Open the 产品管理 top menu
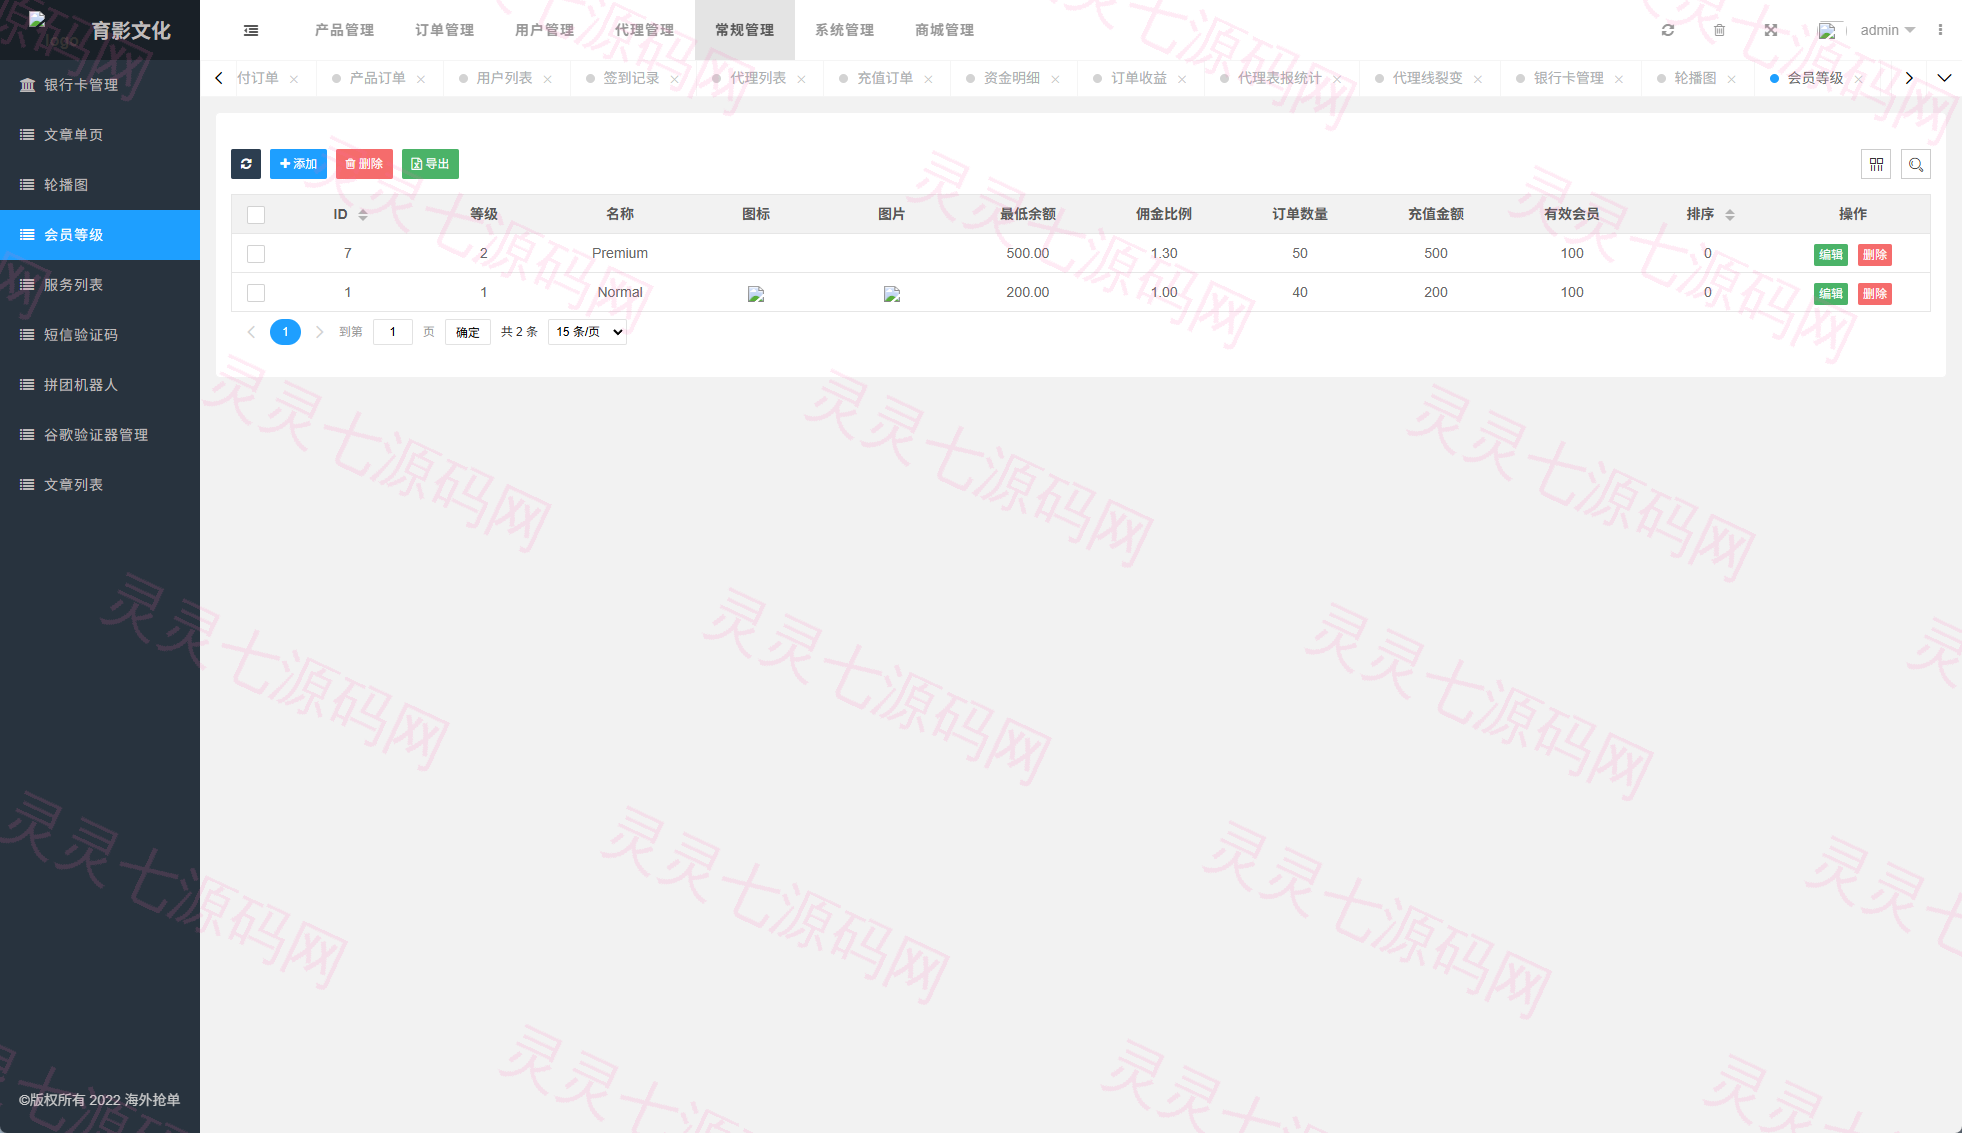This screenshot has height=1133, width=1962. pyautogui.click(x=345, y=30)
